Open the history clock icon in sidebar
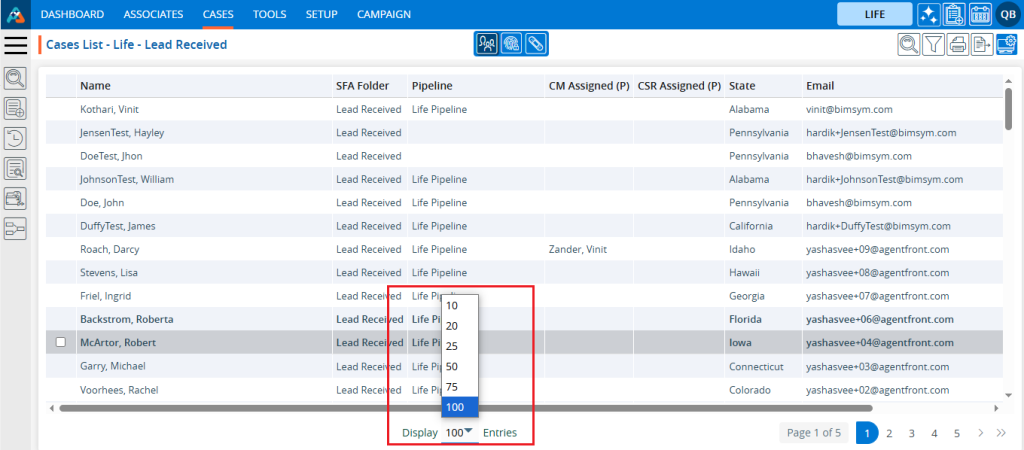The image size is (1024, 450). 16,138
